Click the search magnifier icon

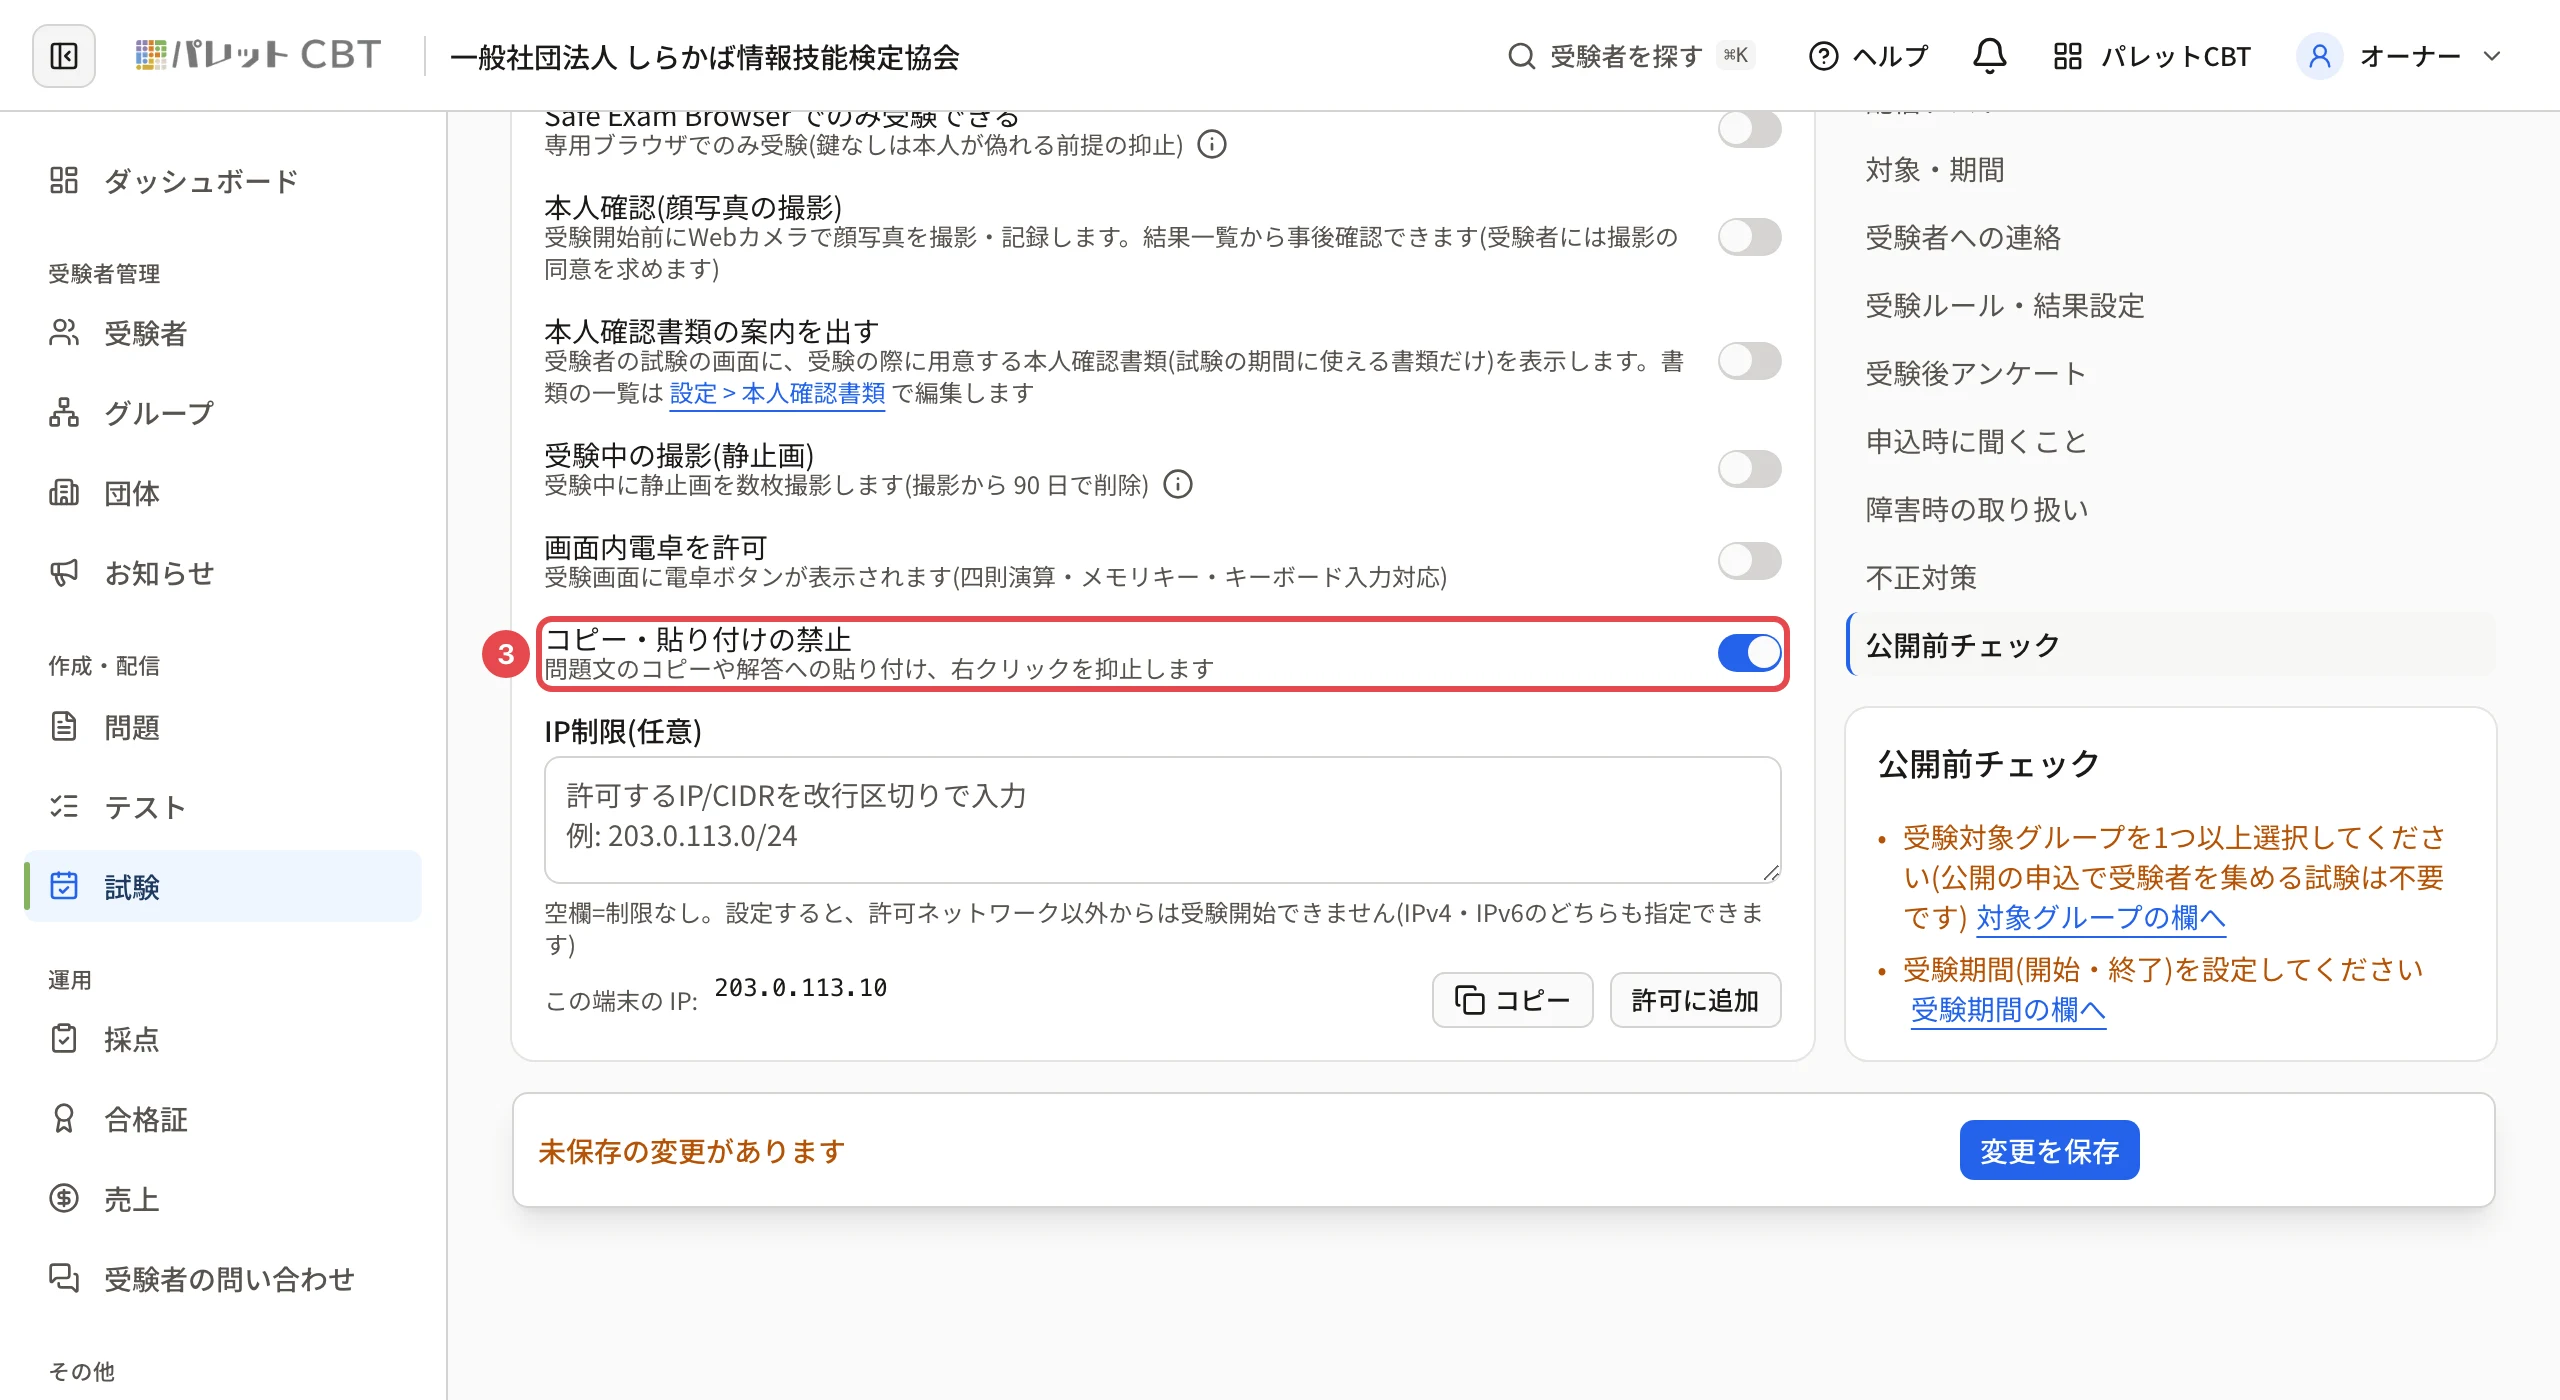click(1521, 56)
